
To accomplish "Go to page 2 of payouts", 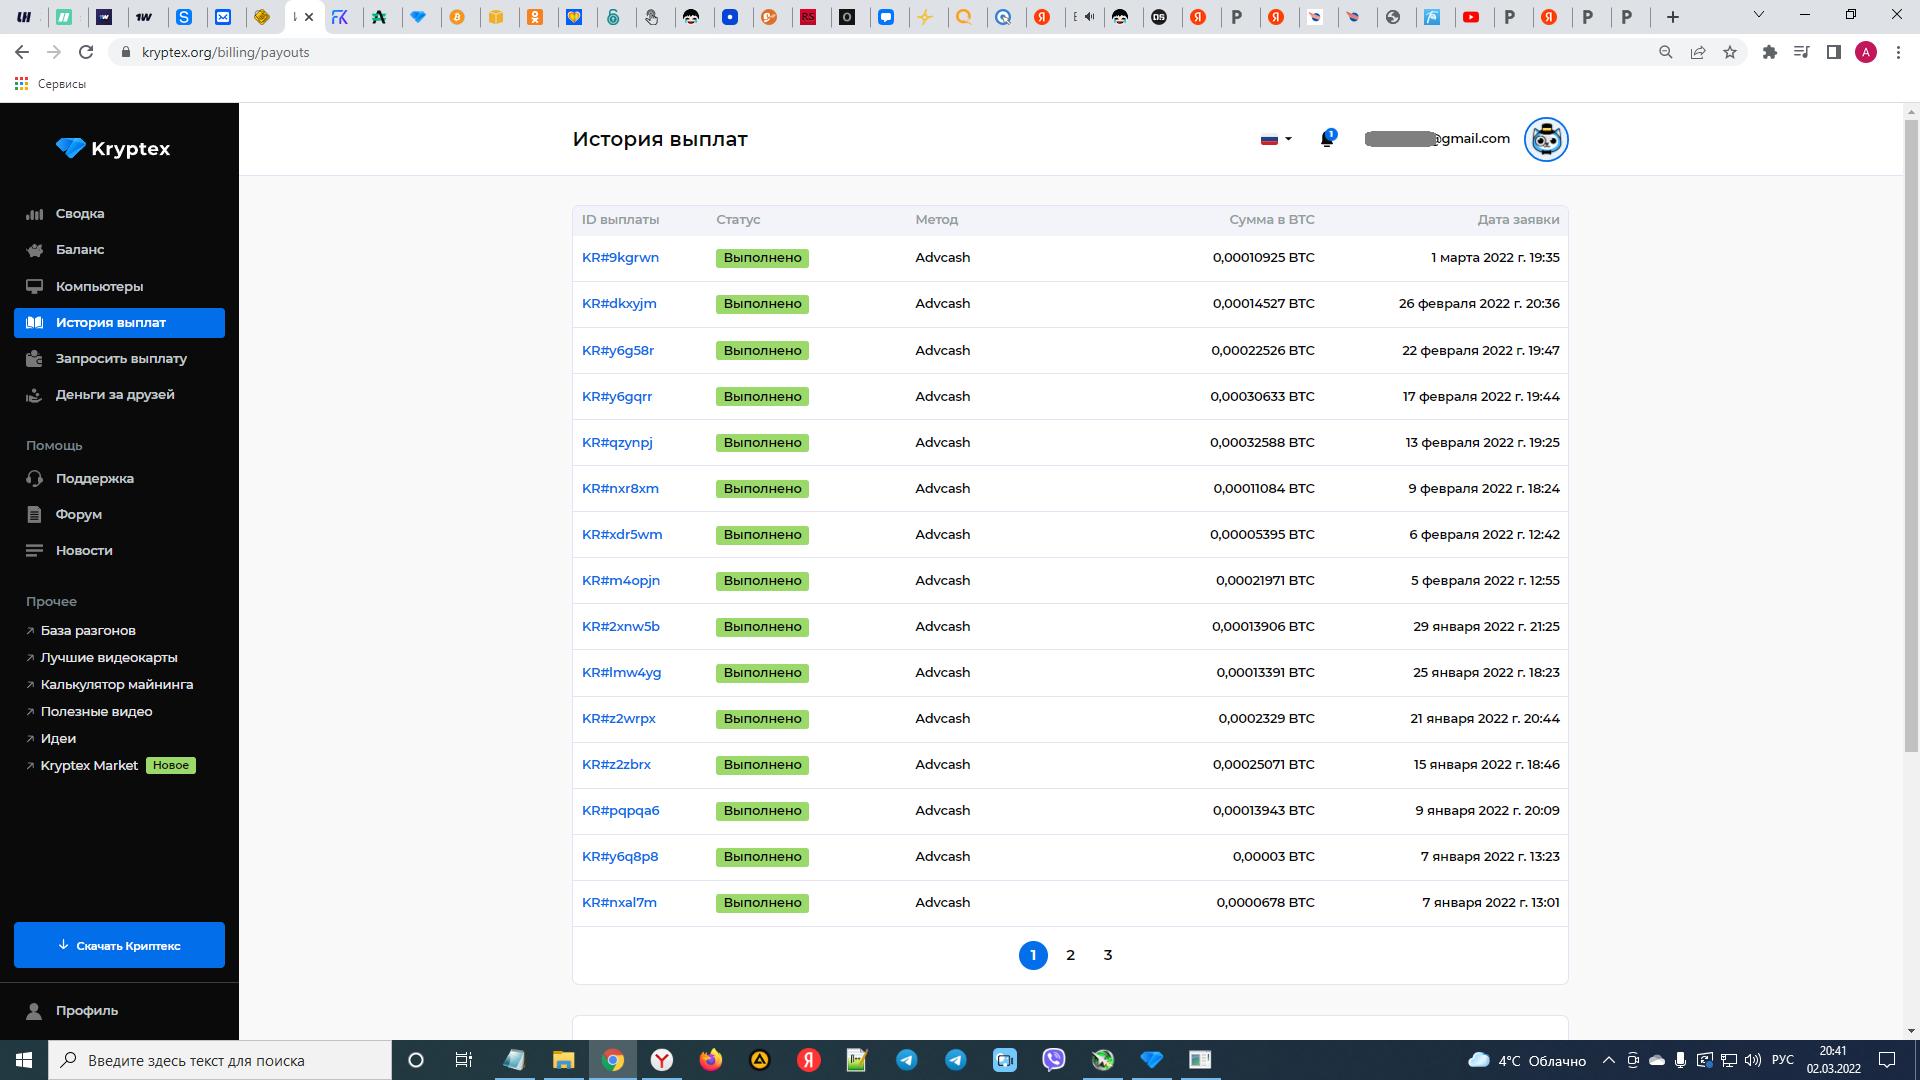I will (x=1070, y=955).
